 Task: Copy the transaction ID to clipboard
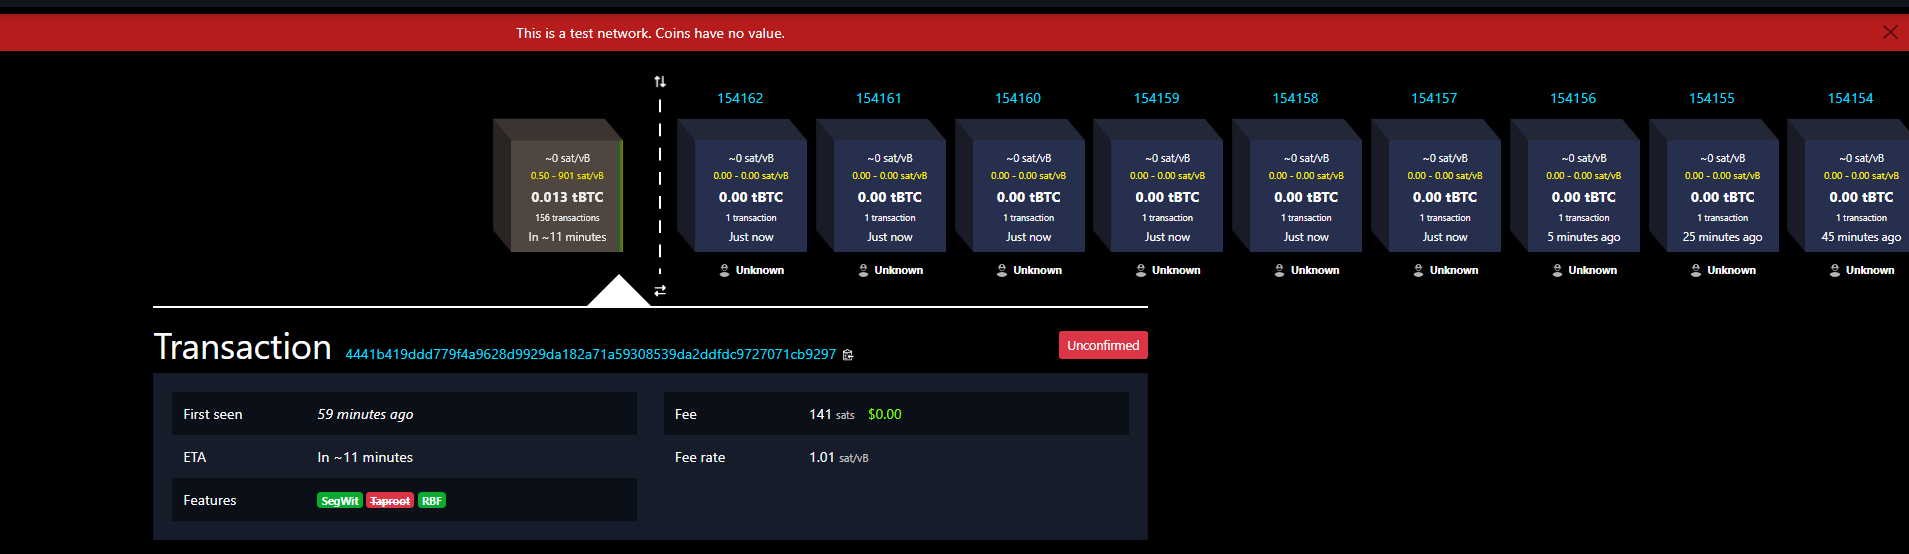point(848,355)
